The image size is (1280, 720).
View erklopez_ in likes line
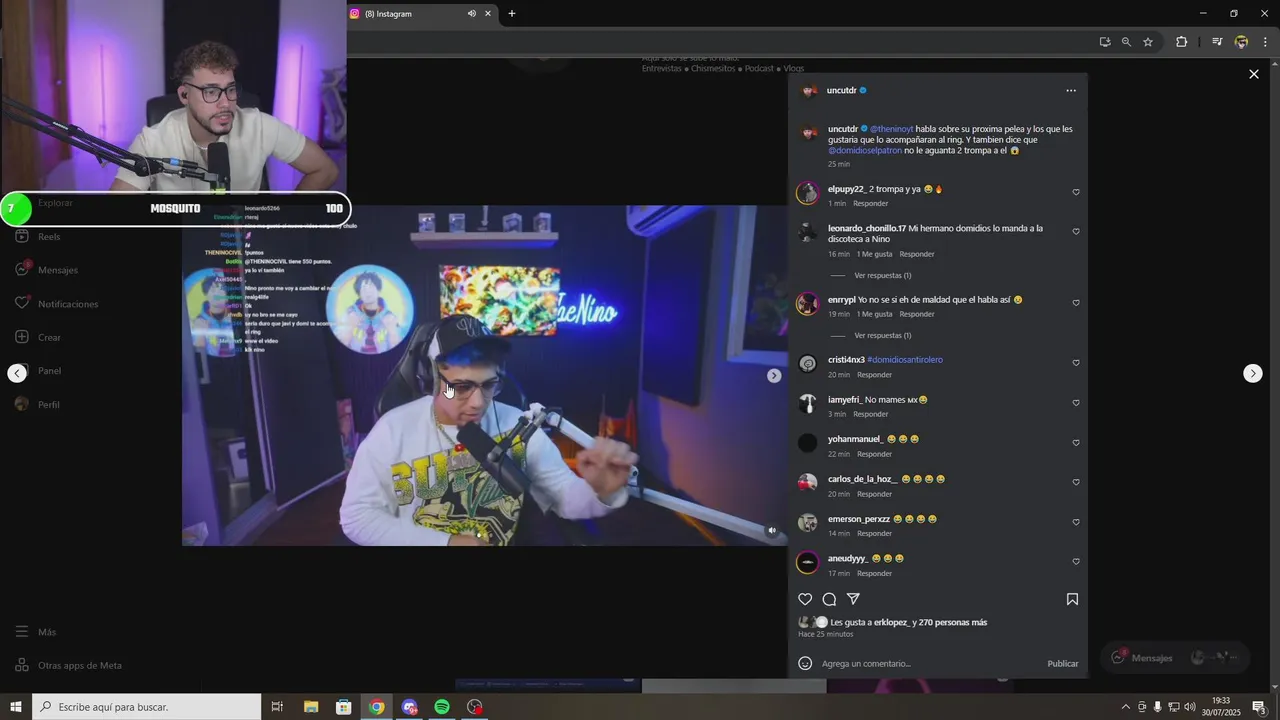[x=892, y=622]
